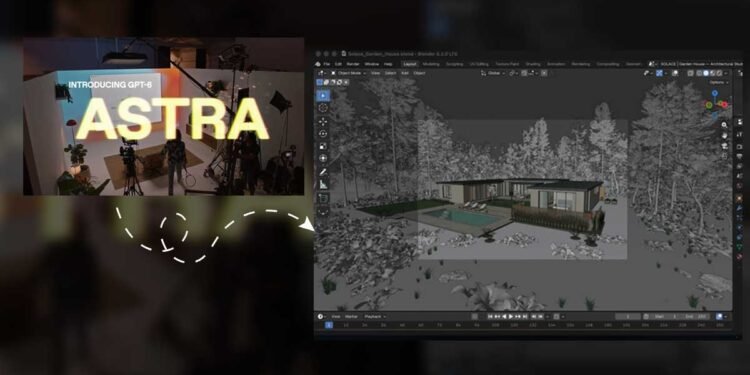Open the Edit menu in Blender
750x375 pixels.
point(339,64)
